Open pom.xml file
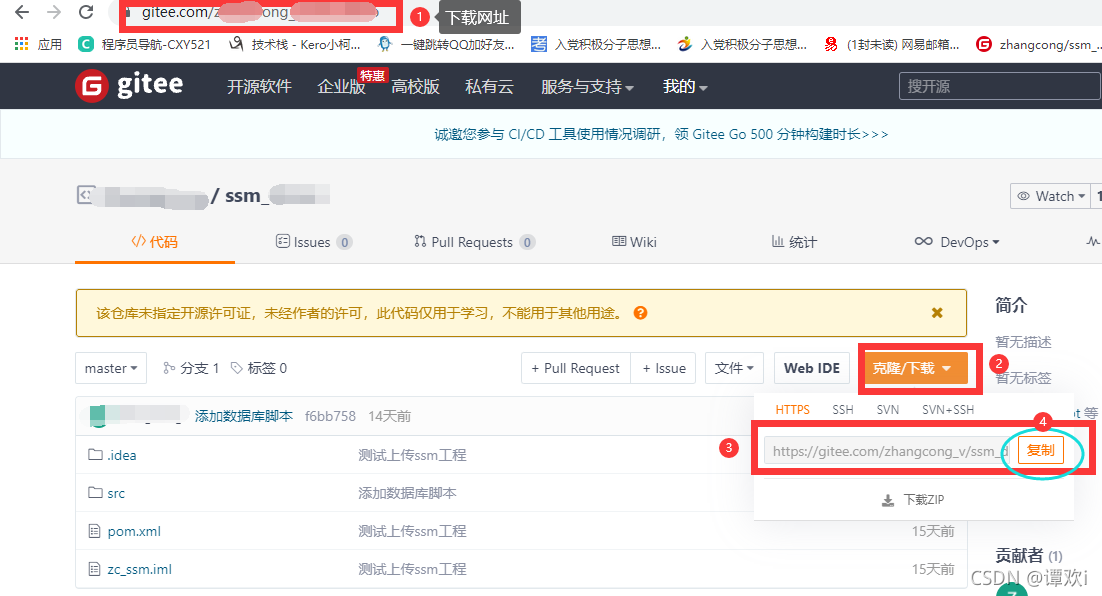Image resolution: width=1102 pixels, height=596 pixels. coord(134,531)
